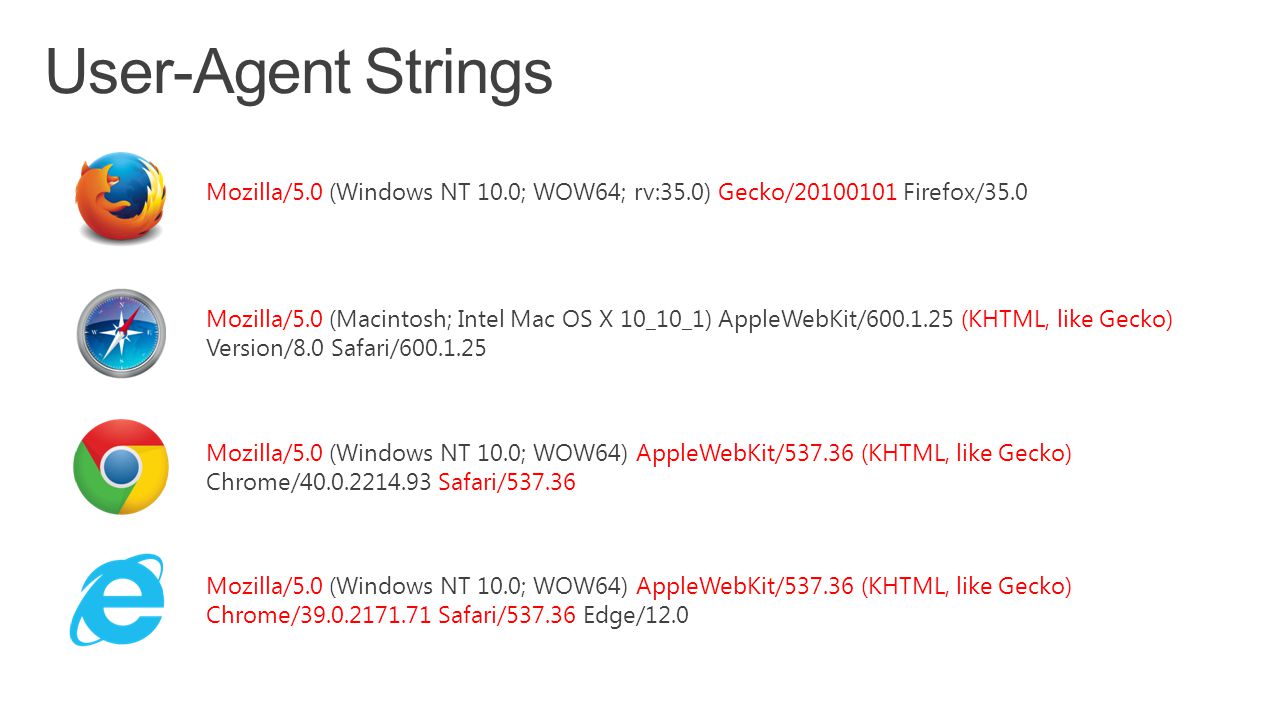Click the Safari compass icon
Image resolution: width=1280 pixels, height=720 pixels.
click(121, 333)
